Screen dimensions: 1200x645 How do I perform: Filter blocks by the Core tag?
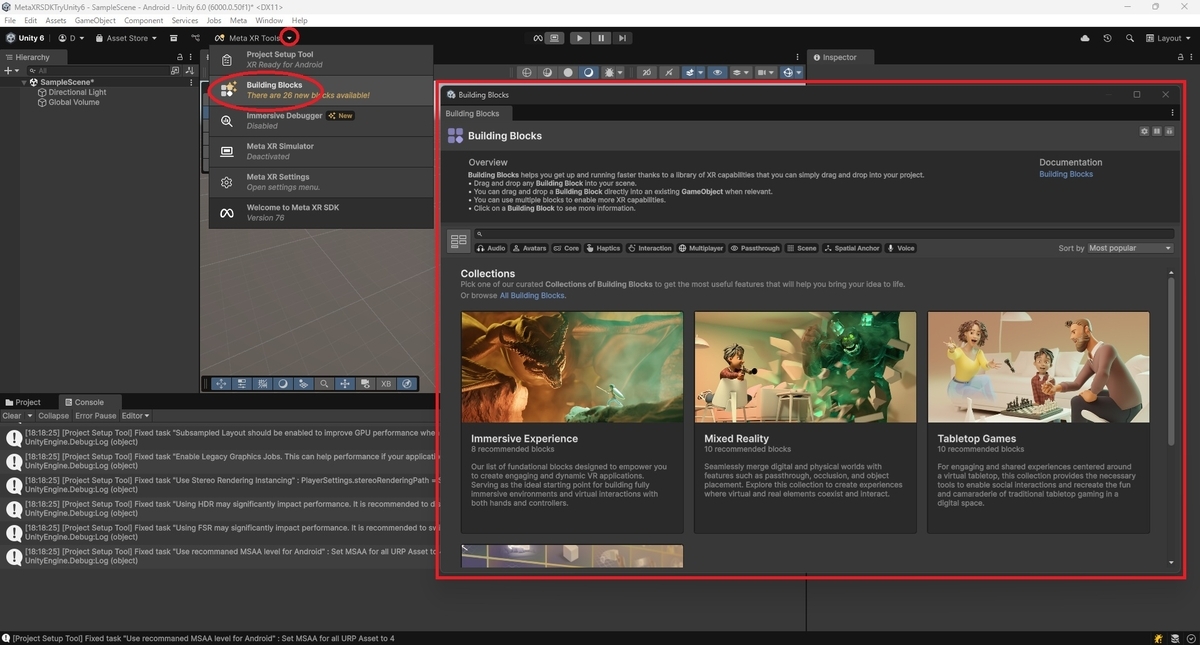(568, 248)
